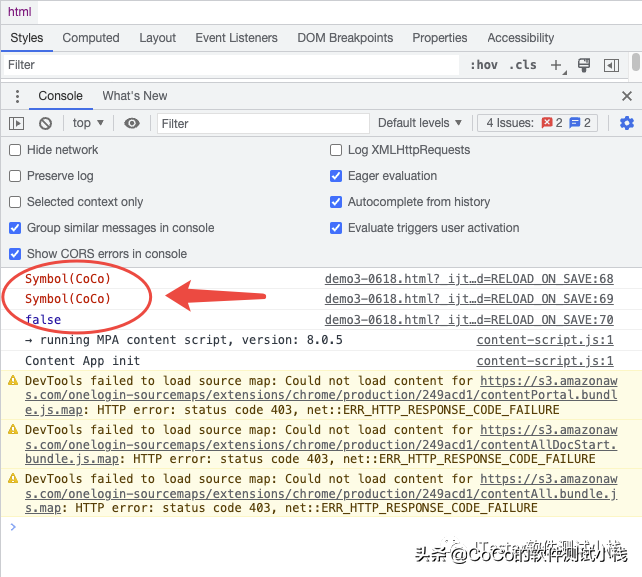Open the contentAllDocStart.bundle.js.map URL link
Screen dimensions: 642x577
[321, 444]
